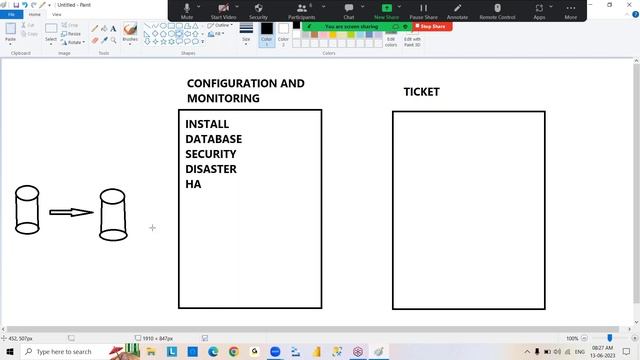Image resolution: width=640 pixels, height=360 pixels.
Task: Toggle Start Video in Zoom toolbar
Action: [223, 11]
